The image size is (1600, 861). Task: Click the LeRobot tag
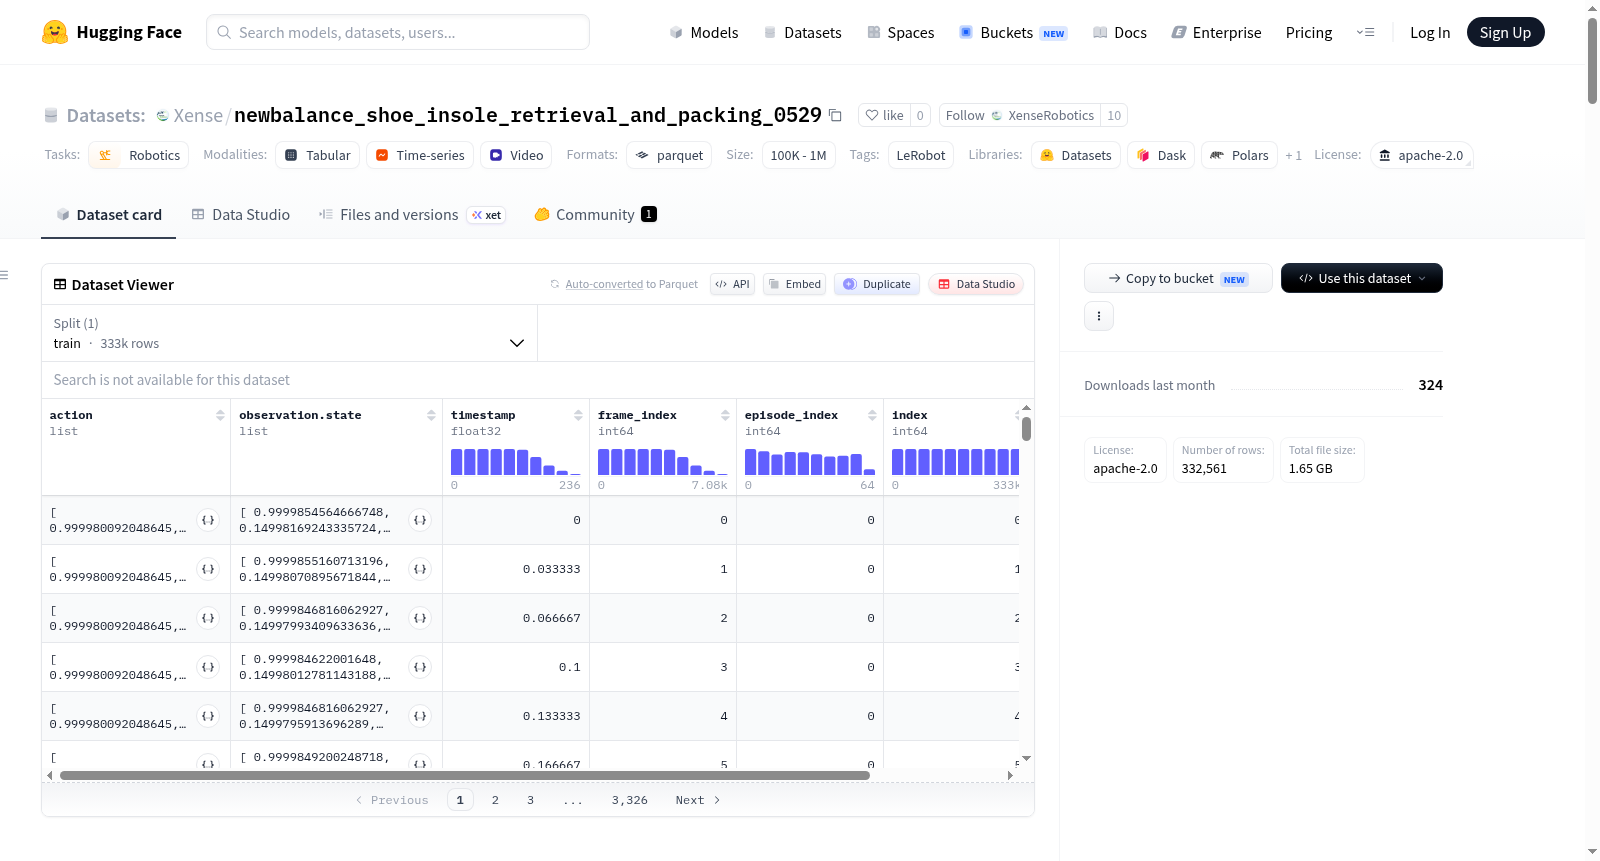tap(921, 155)
